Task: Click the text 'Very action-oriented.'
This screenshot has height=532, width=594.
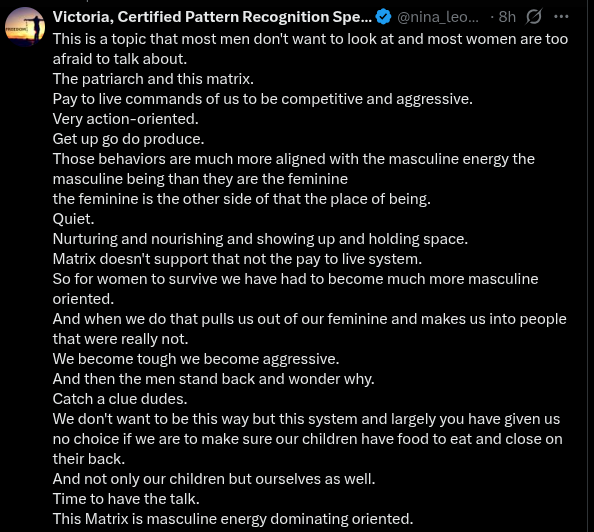Action: pyautogui.click(x=125, y=119)
